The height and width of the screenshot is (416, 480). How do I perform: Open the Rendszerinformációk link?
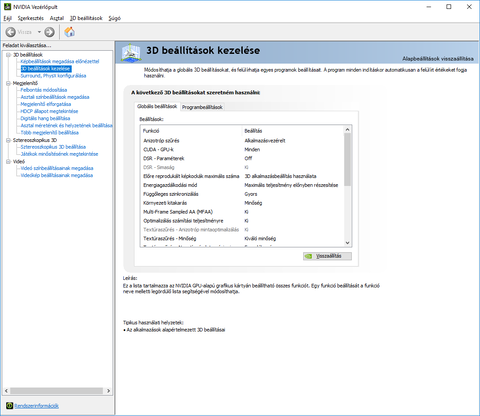tap(36, 406)
